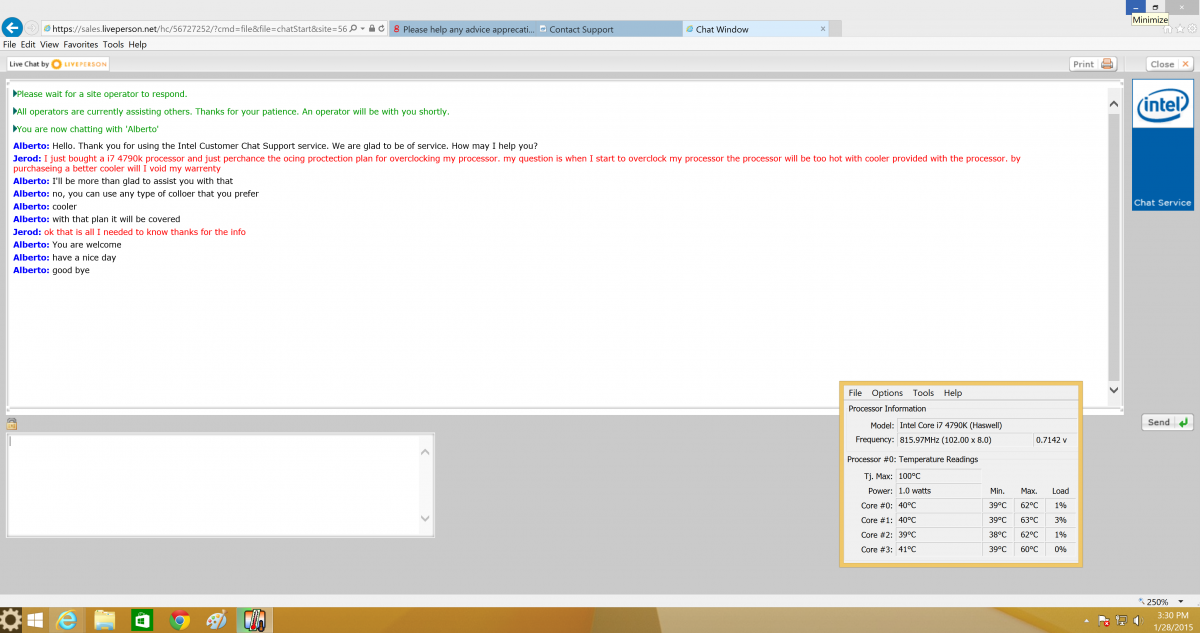Open settings gear in taskbar corner
This screenshot has width=1200, height=633.
[11, 620]
